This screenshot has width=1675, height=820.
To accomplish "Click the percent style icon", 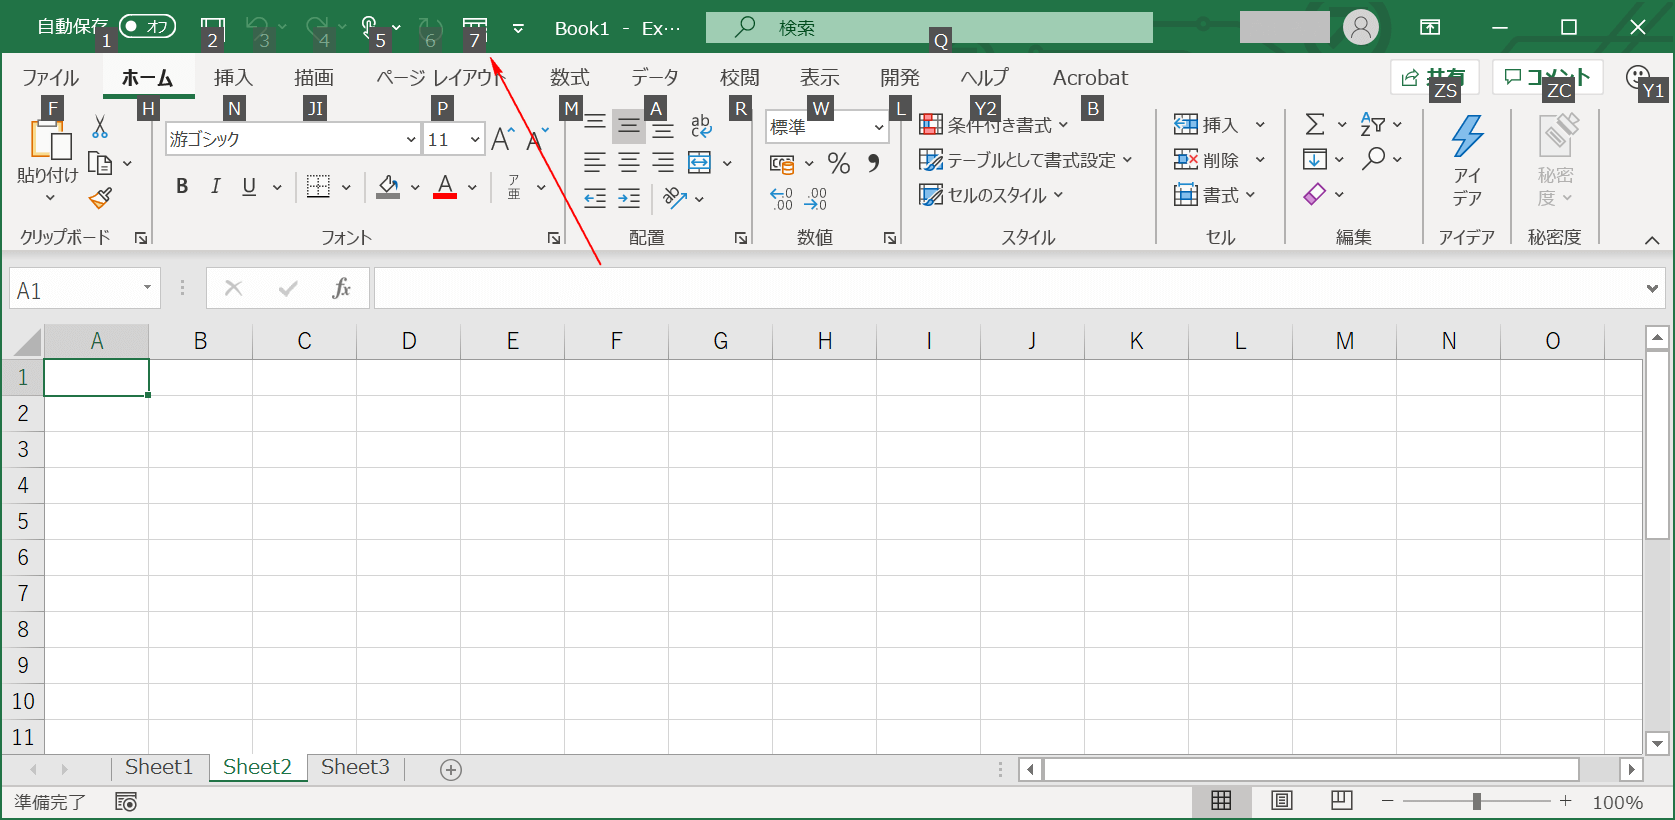I will [839, 163].
